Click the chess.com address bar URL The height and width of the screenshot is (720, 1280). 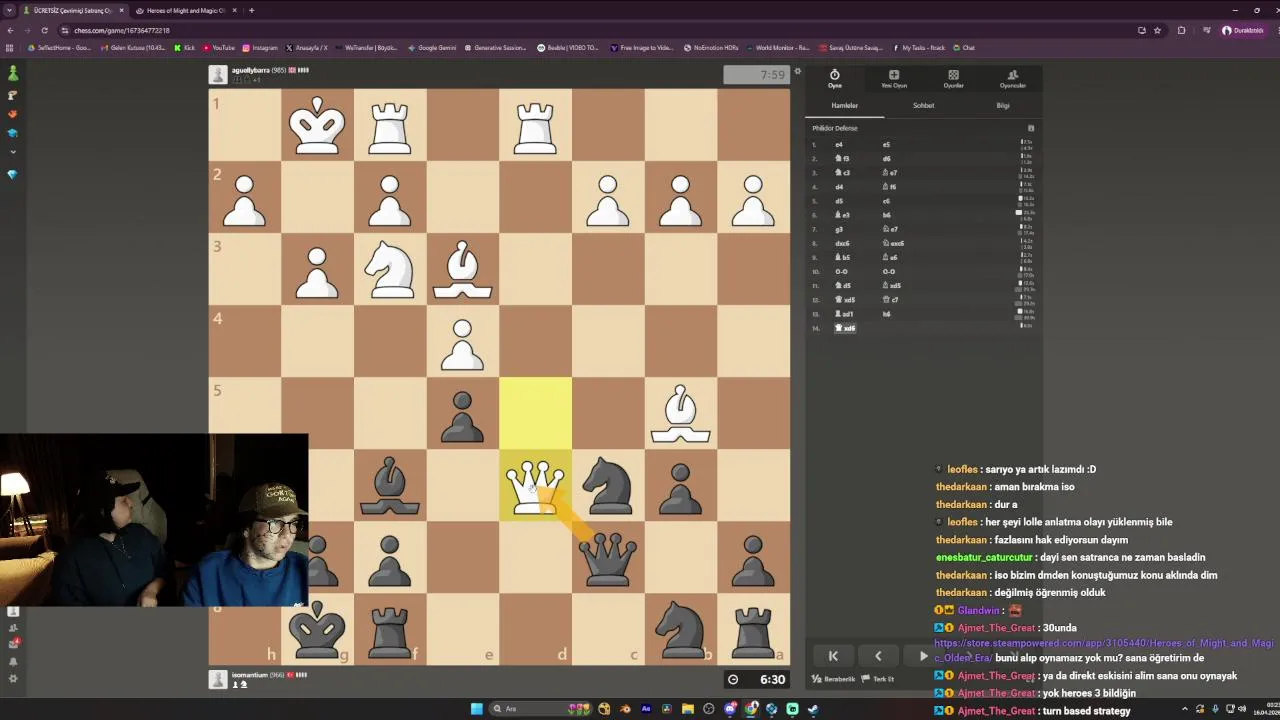[122, 30]
